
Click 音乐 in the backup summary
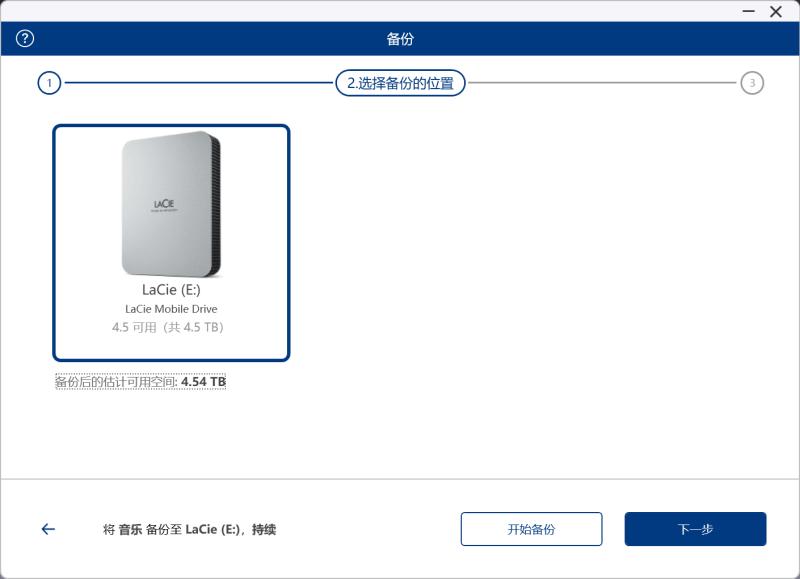(130, 530)
